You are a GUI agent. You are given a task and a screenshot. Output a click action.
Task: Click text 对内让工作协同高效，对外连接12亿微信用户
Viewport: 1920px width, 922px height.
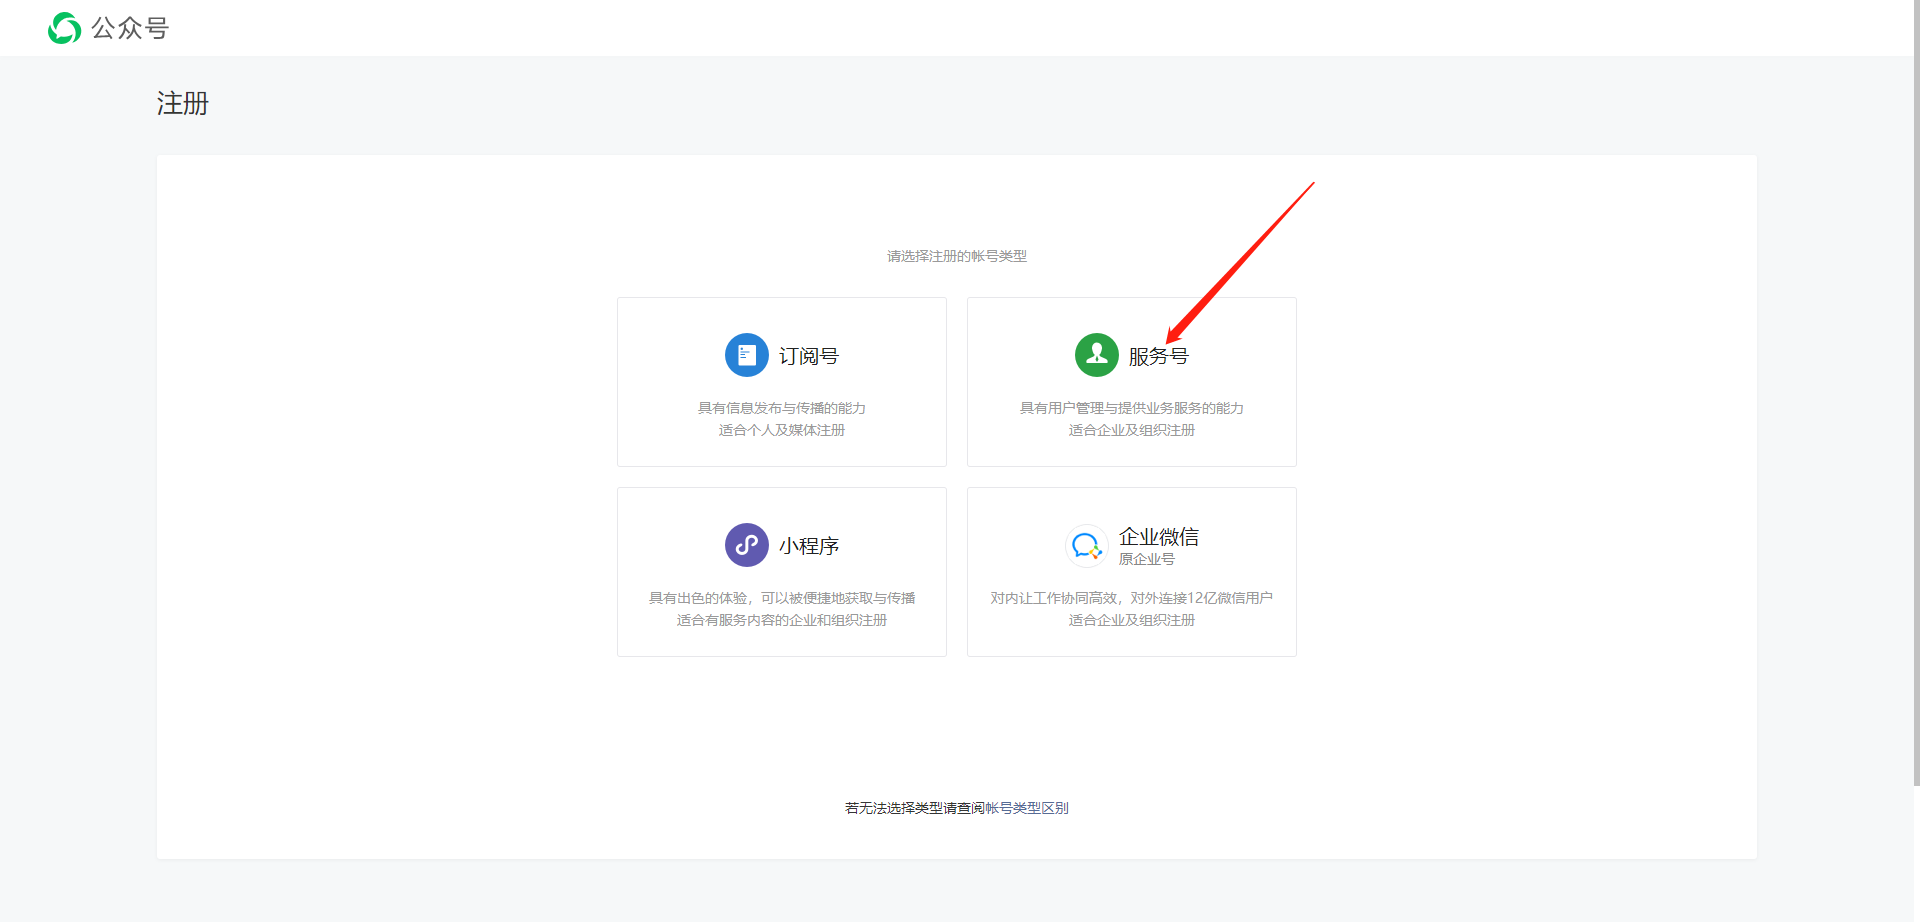click(1132, 598)
